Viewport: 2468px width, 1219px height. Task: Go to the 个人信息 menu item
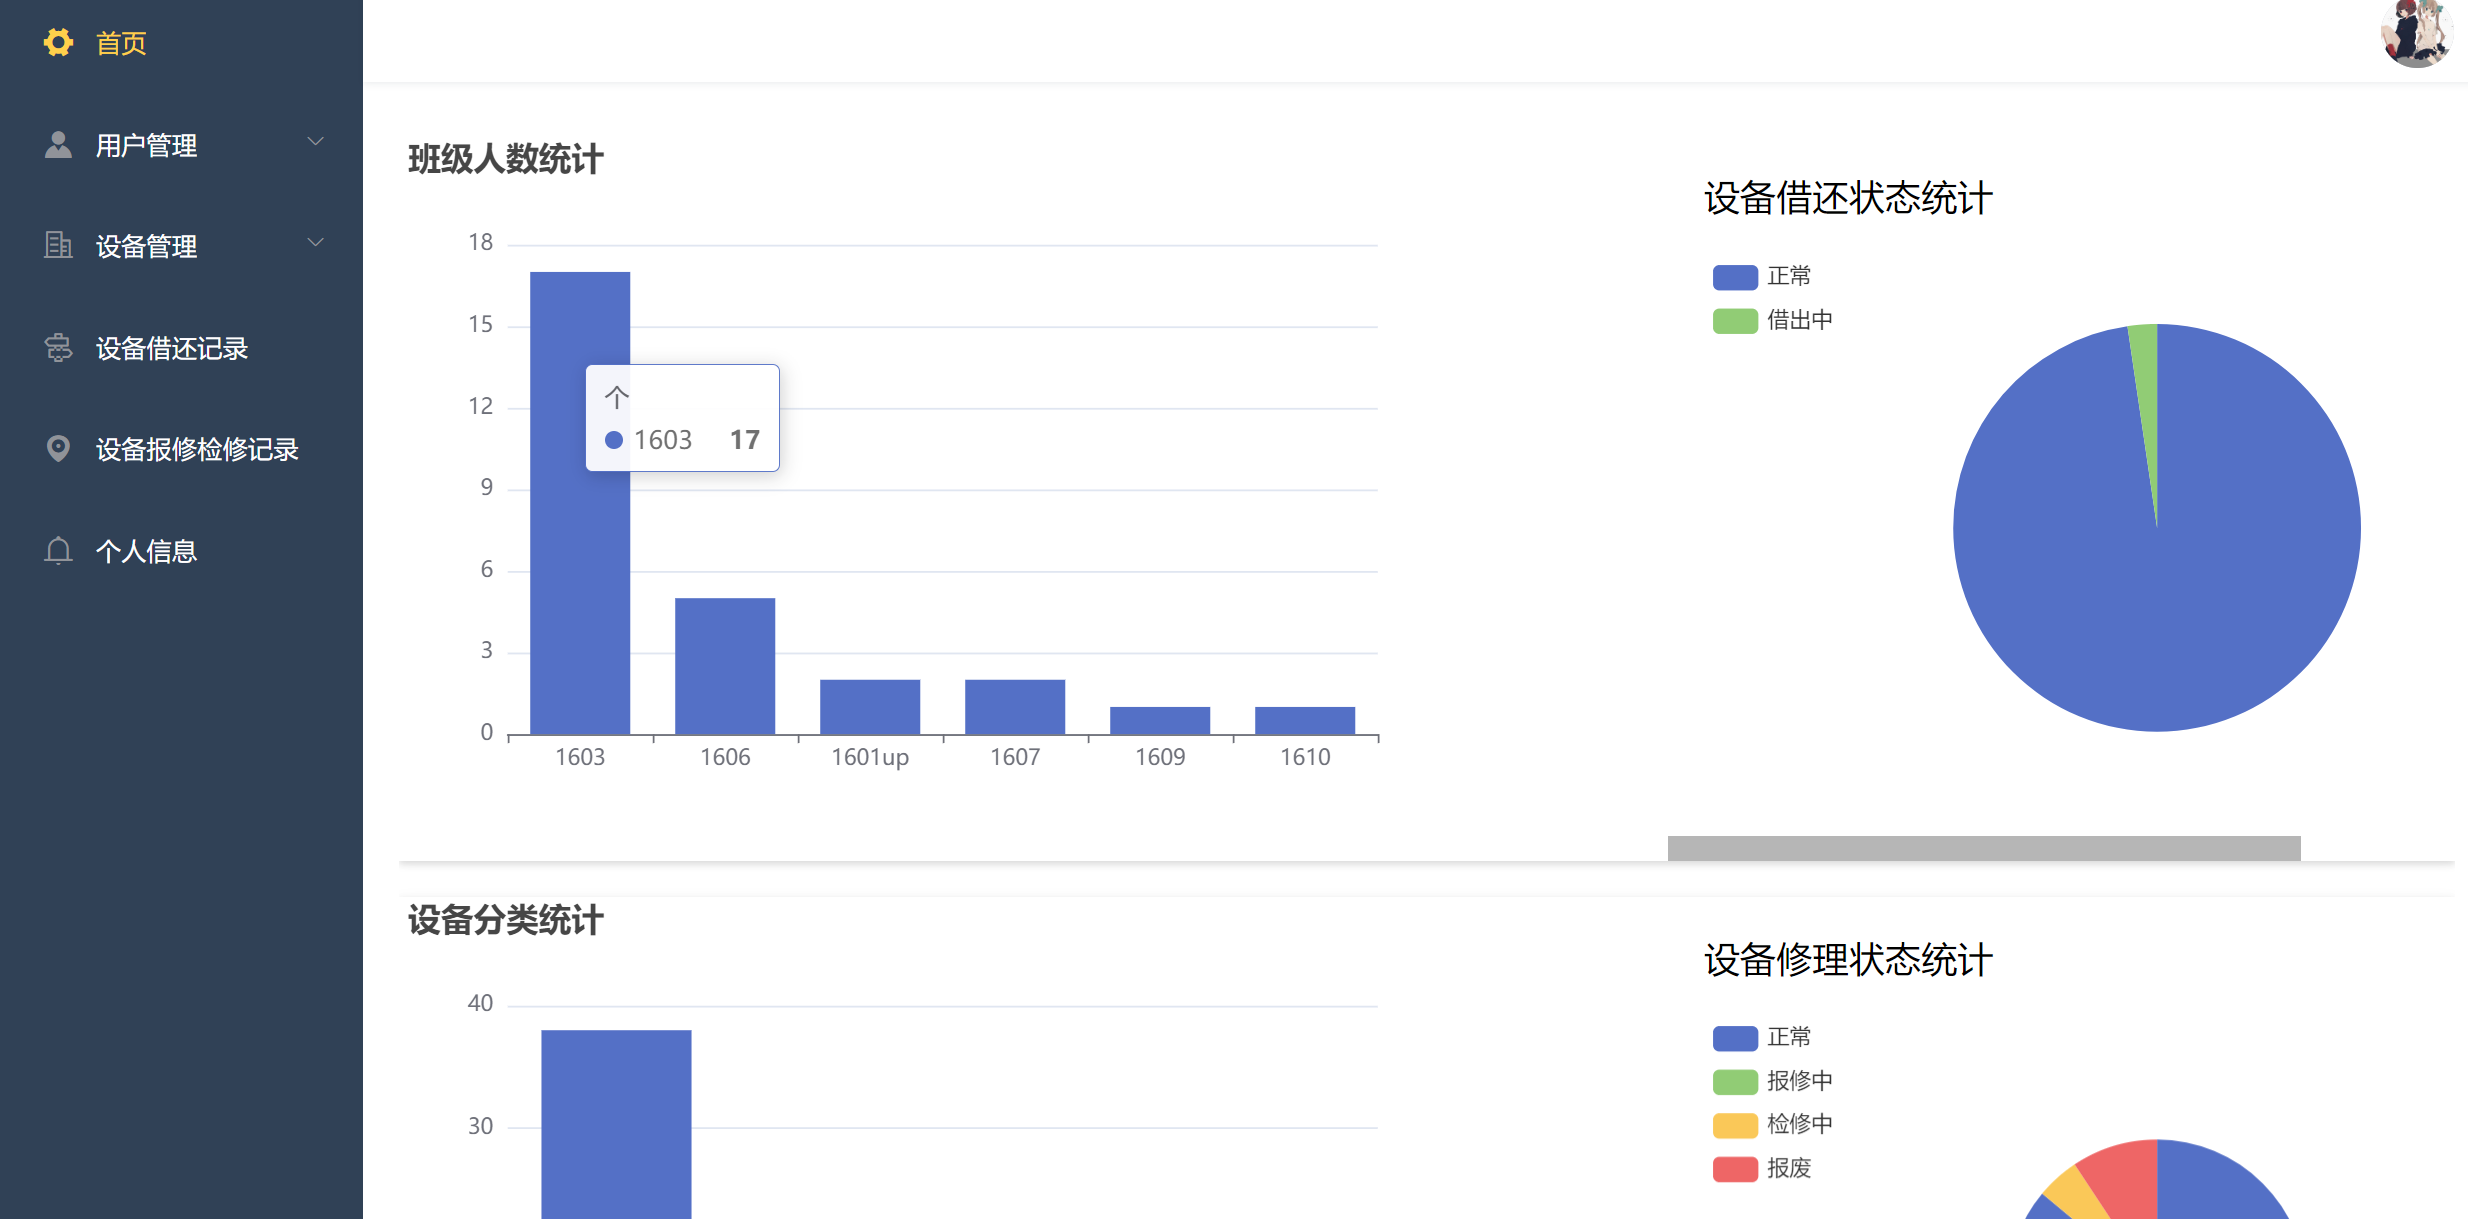(146, 552)
